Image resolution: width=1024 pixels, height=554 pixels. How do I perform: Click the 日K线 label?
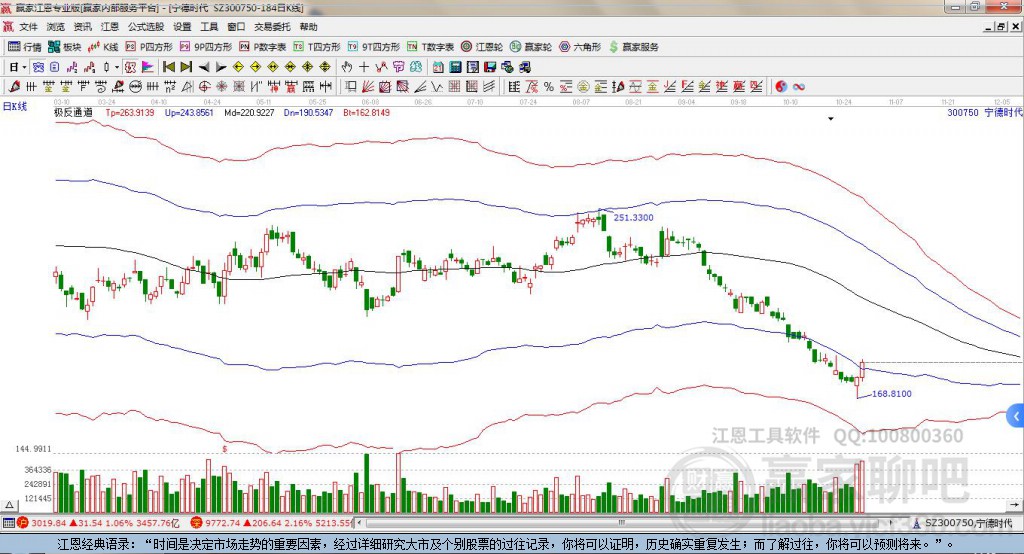(x=15, y=106)
